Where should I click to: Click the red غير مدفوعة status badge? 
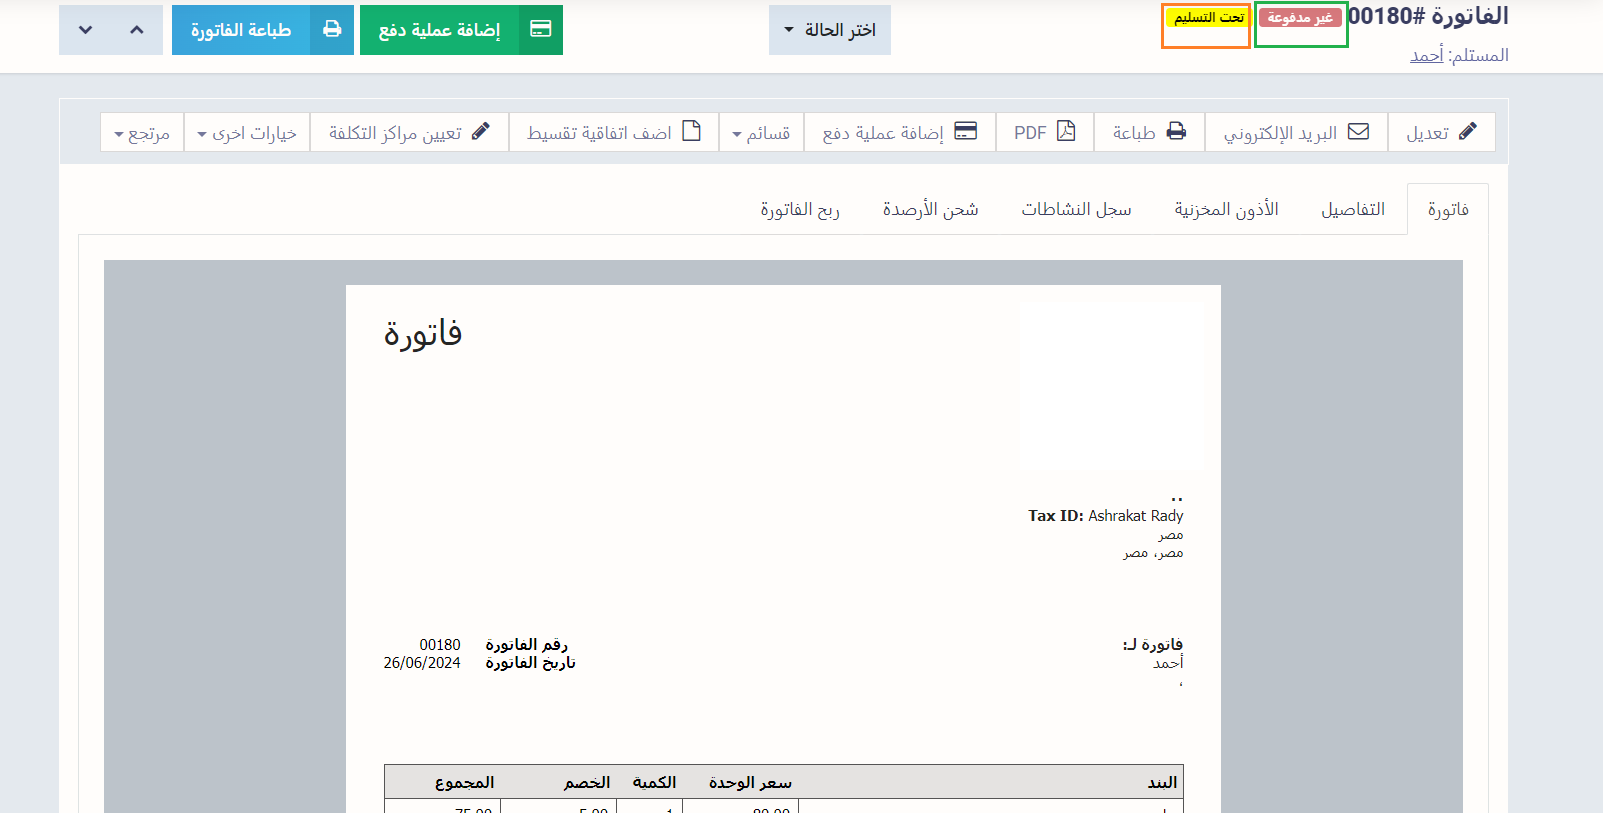click(x=1299, y=18)
